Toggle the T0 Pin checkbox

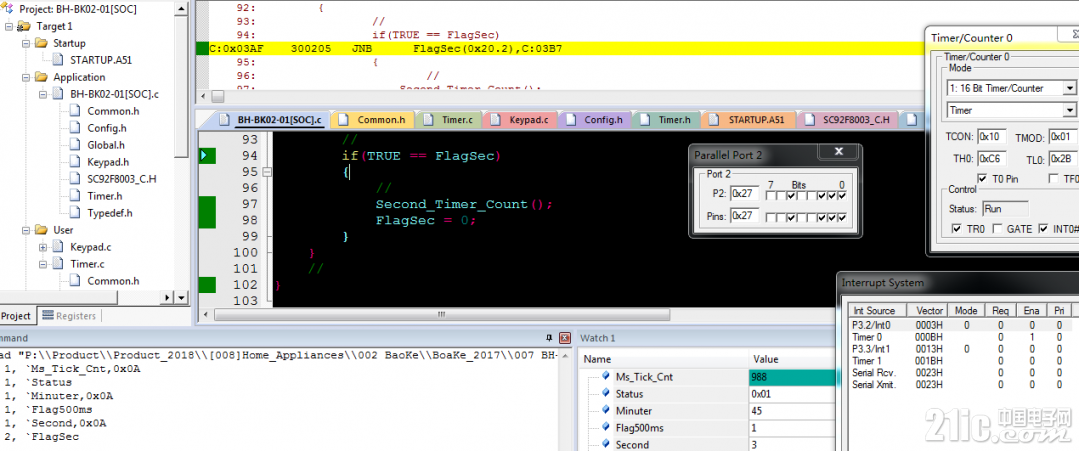coord(982,179)
